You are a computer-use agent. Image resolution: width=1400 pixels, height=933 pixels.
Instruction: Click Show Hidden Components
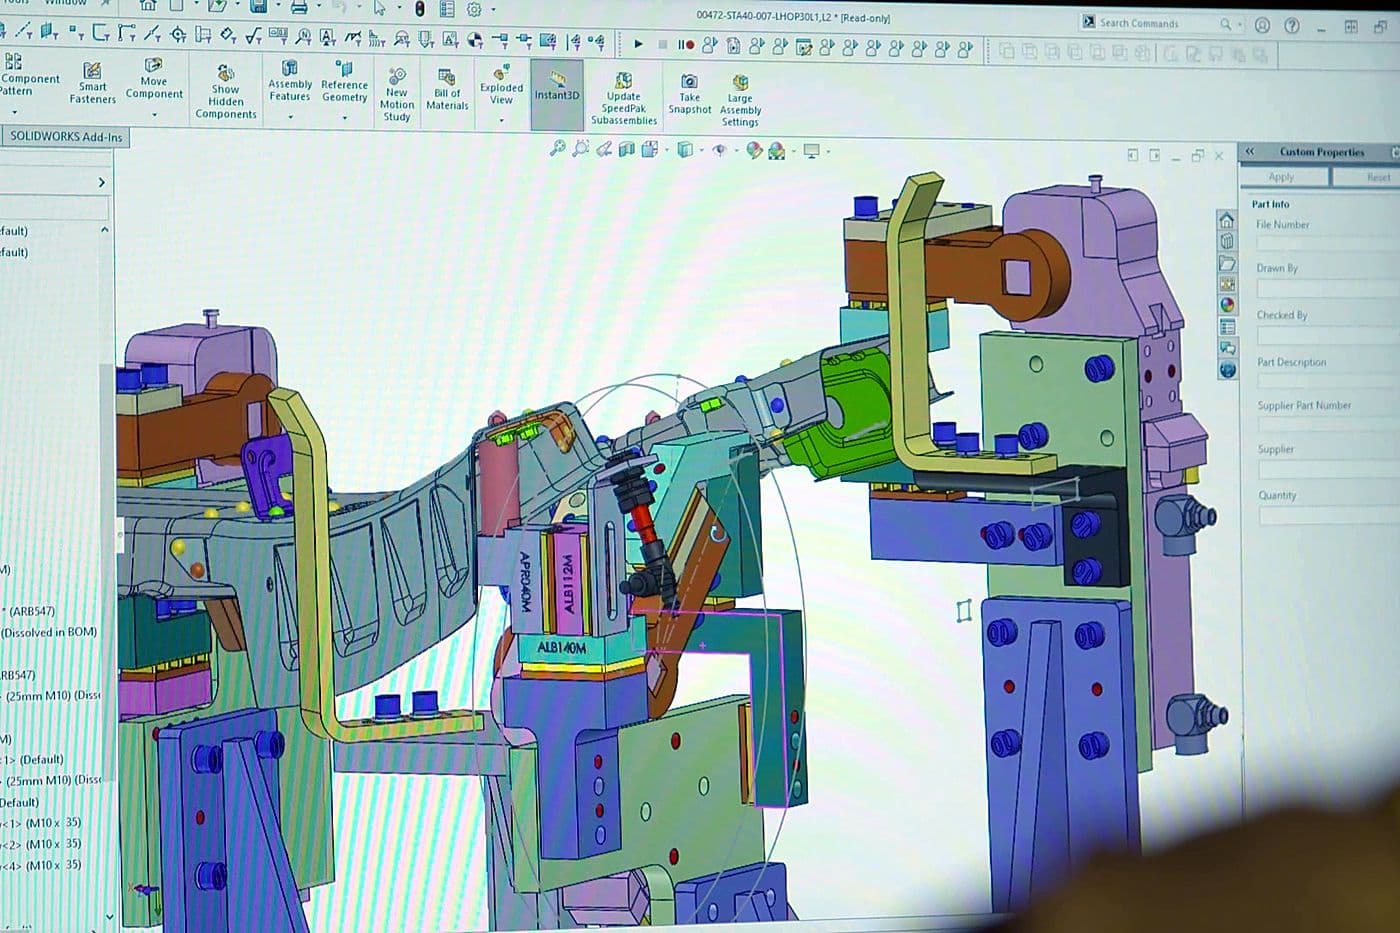(225, 92)
